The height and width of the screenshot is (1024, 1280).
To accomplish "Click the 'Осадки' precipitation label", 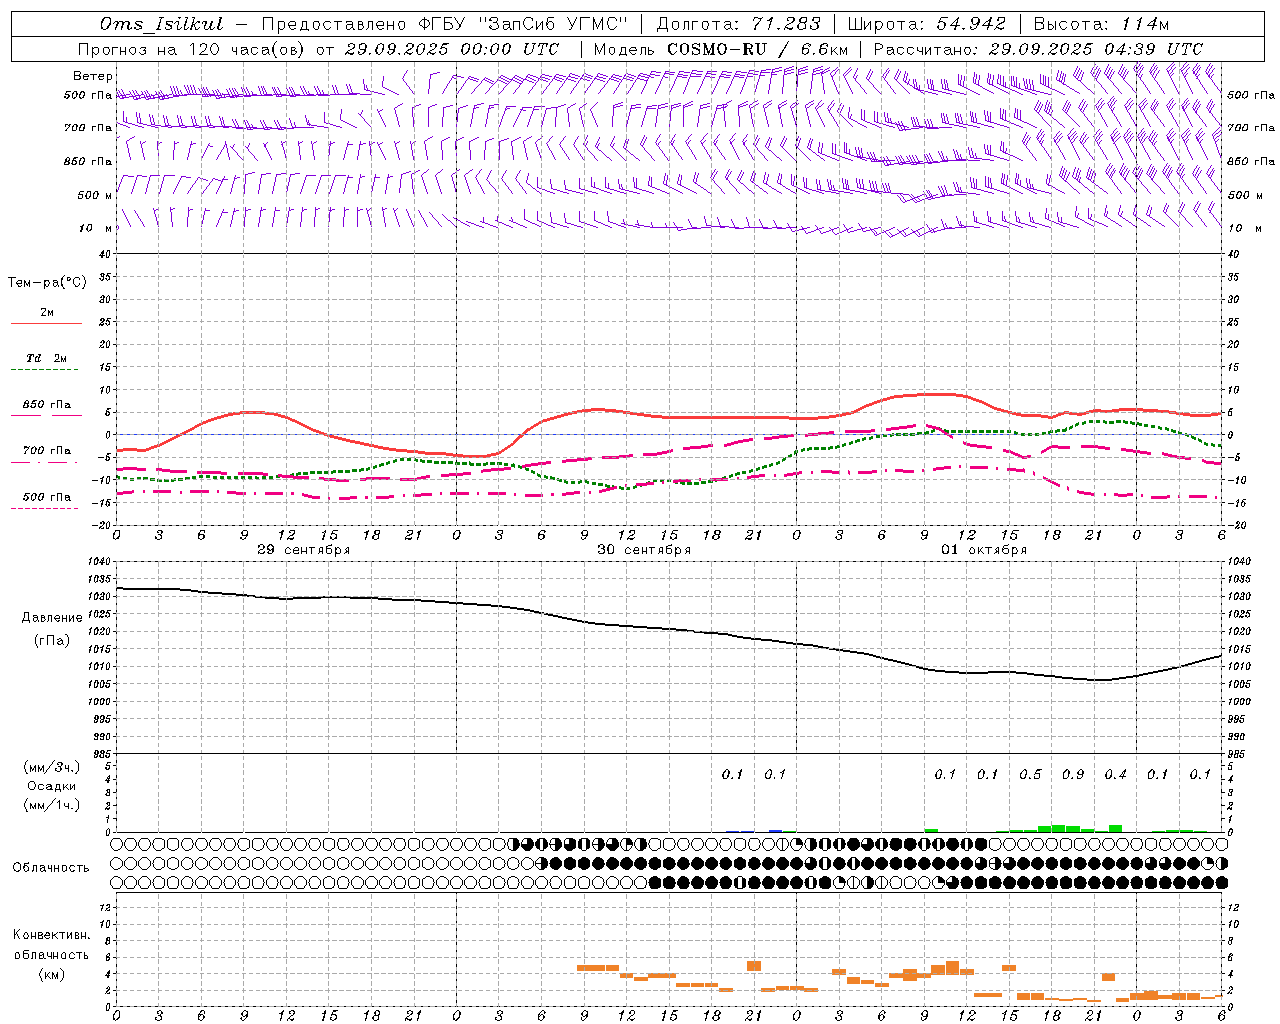I will click(x=52, y=786).
